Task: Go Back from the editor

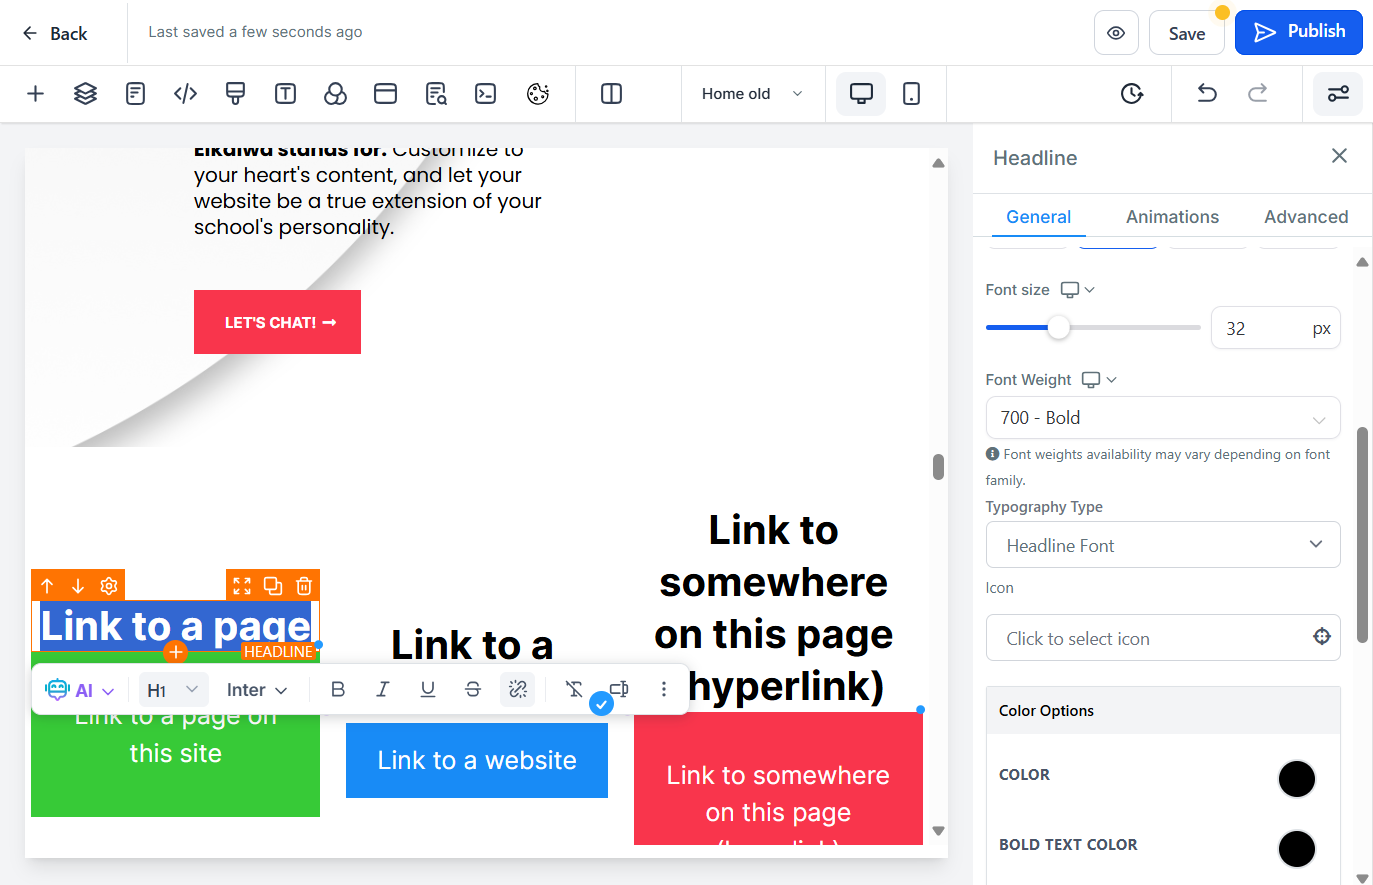Action: pos(55,33)
